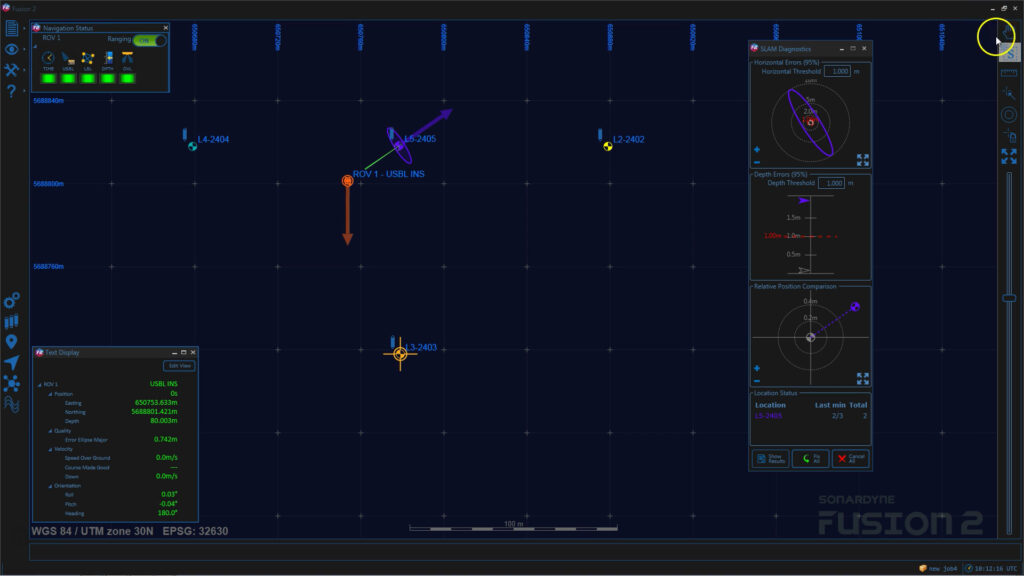Select the gears icon in left sidebar

tap(12, 301)
